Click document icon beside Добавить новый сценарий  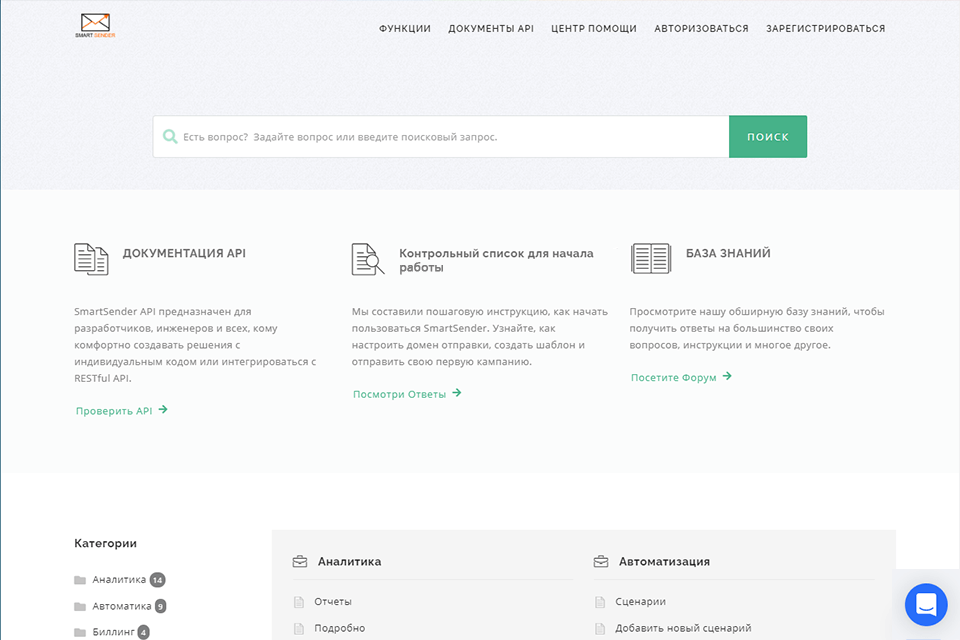coord(600,628)
